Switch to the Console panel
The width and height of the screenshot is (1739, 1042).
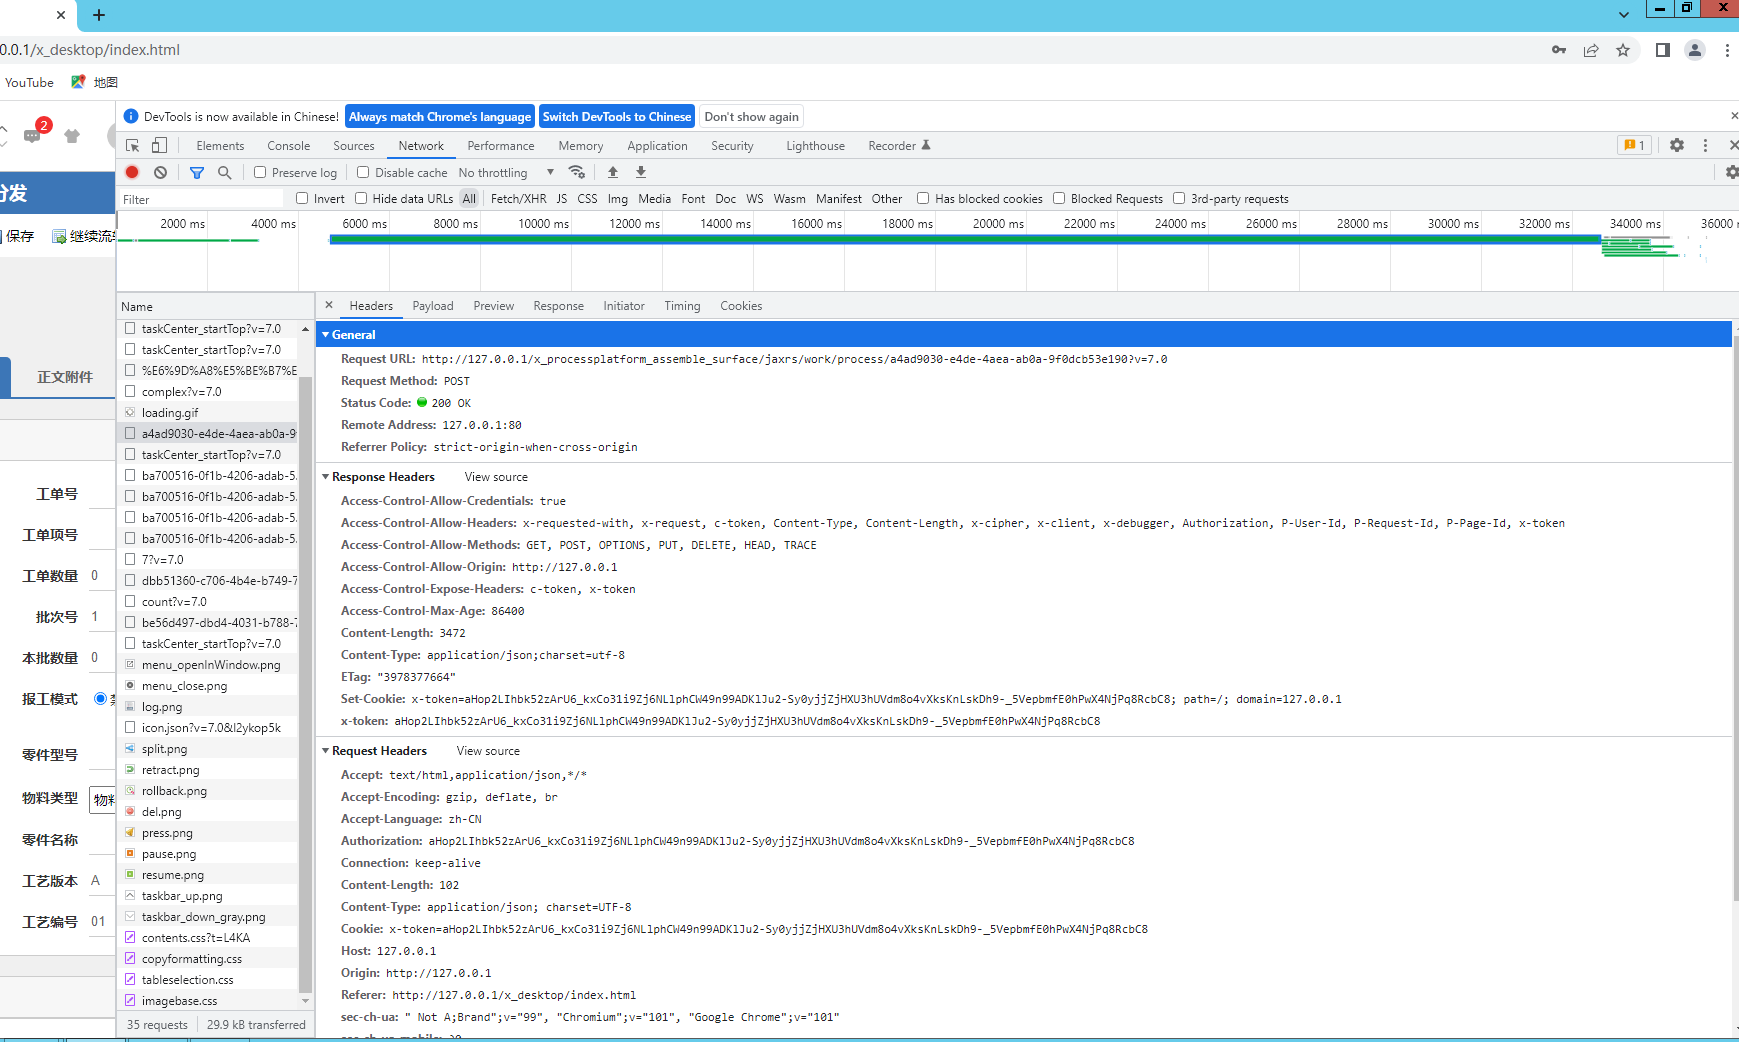[x=289, y=146]
